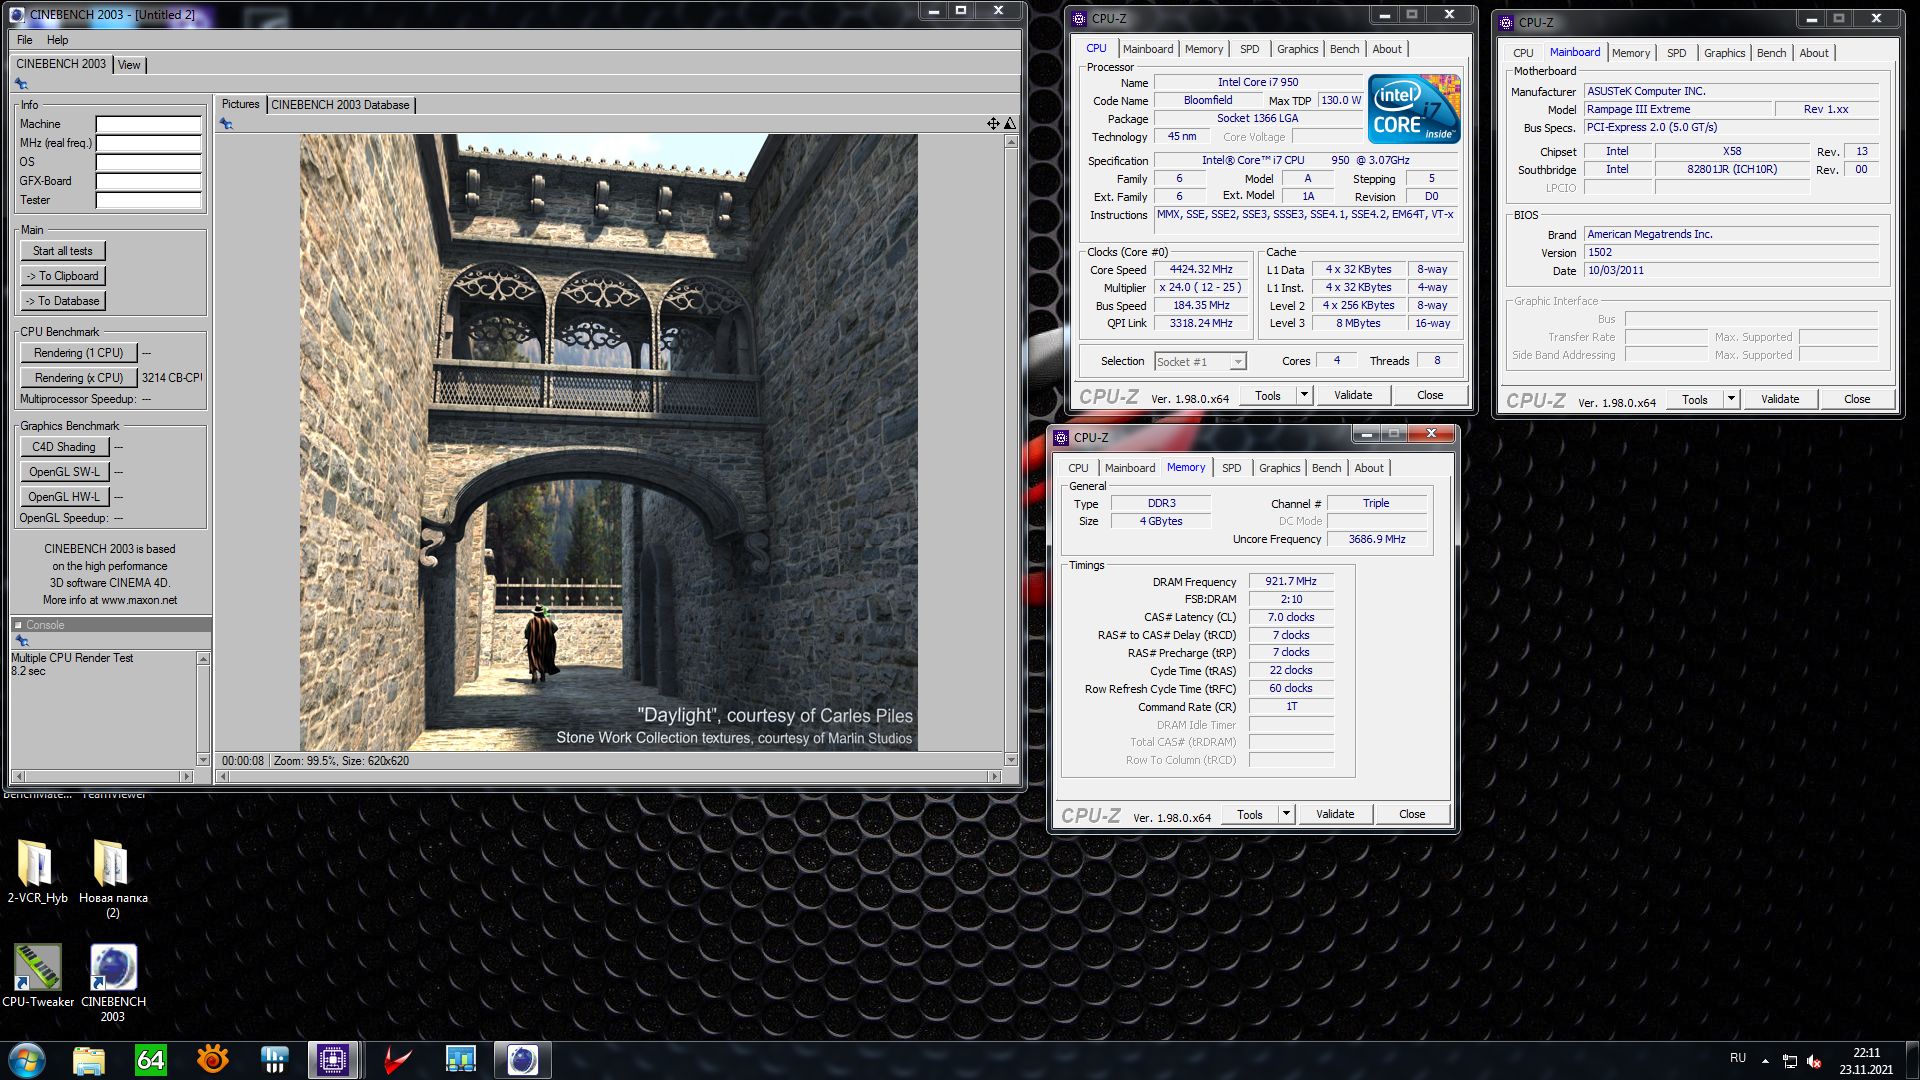Image resolution: width=1920 pixels, height=1080 pixels.
Task: Launch the CPU-Tweaker desktop shortcut
Action: point(38,975)
